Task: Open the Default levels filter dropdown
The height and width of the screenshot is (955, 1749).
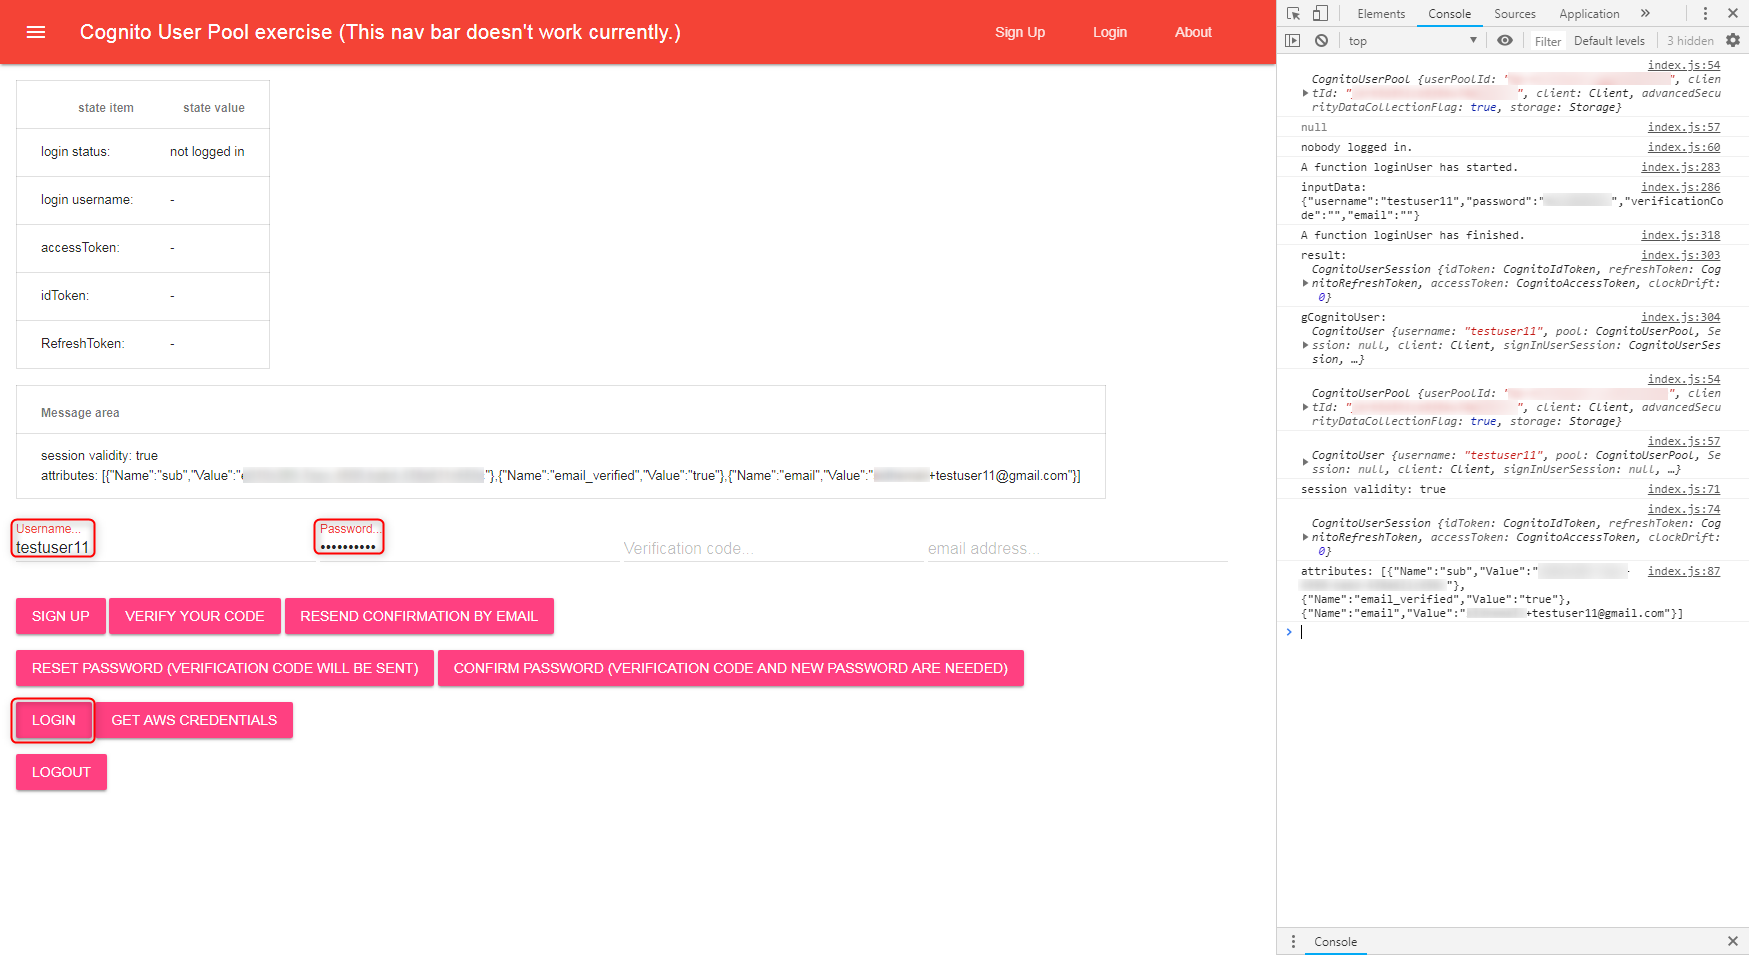Action: tap(1608, 40)
